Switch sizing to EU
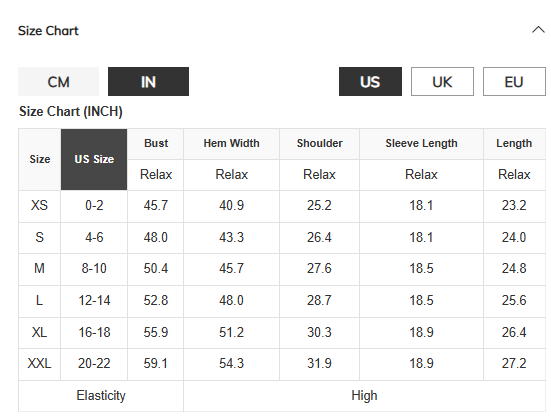The image size is (551, 419). (x=514, y=82)
